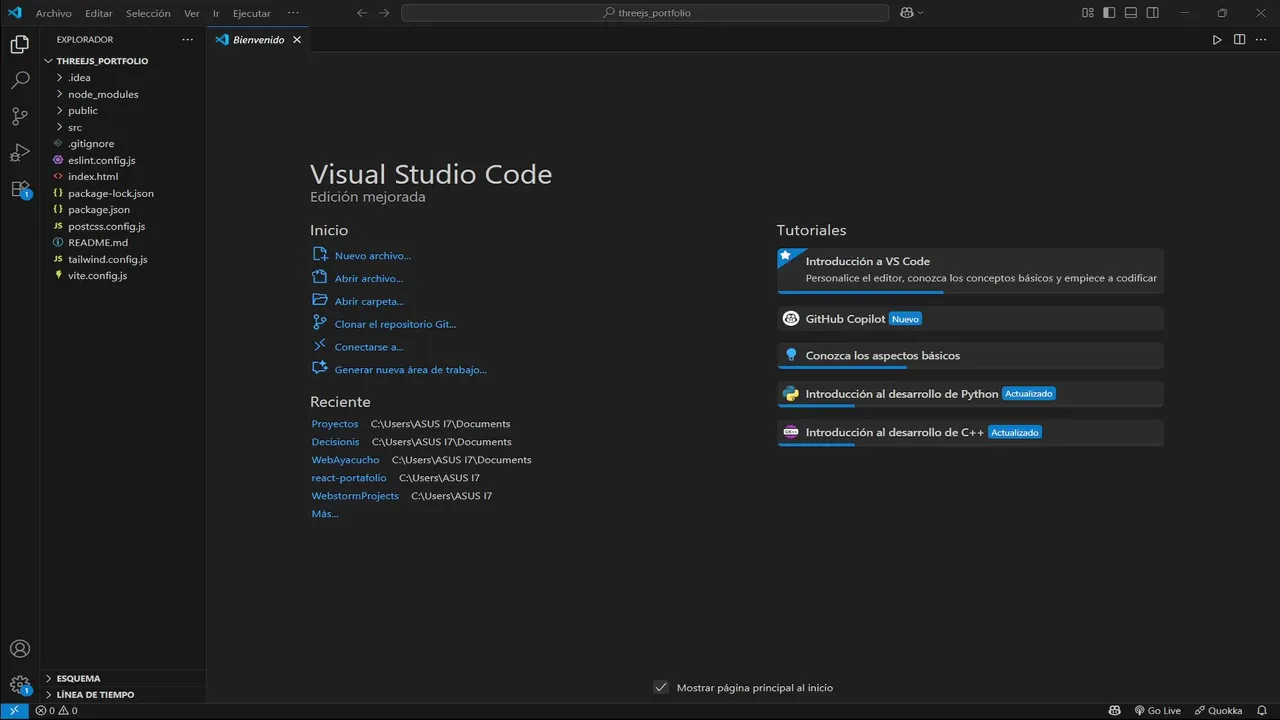Split the editor to the right

[x=1239, y=40]
